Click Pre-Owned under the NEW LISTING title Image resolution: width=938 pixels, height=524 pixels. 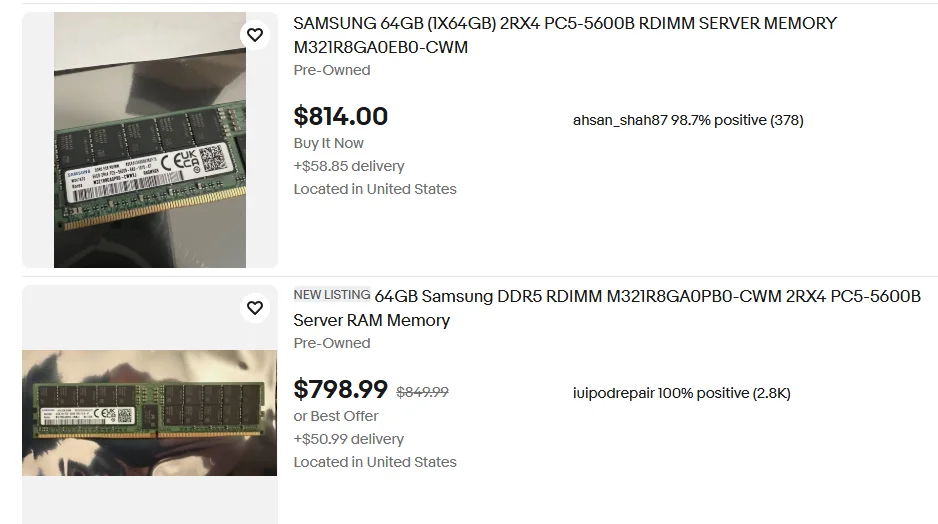tap(332, 343)
